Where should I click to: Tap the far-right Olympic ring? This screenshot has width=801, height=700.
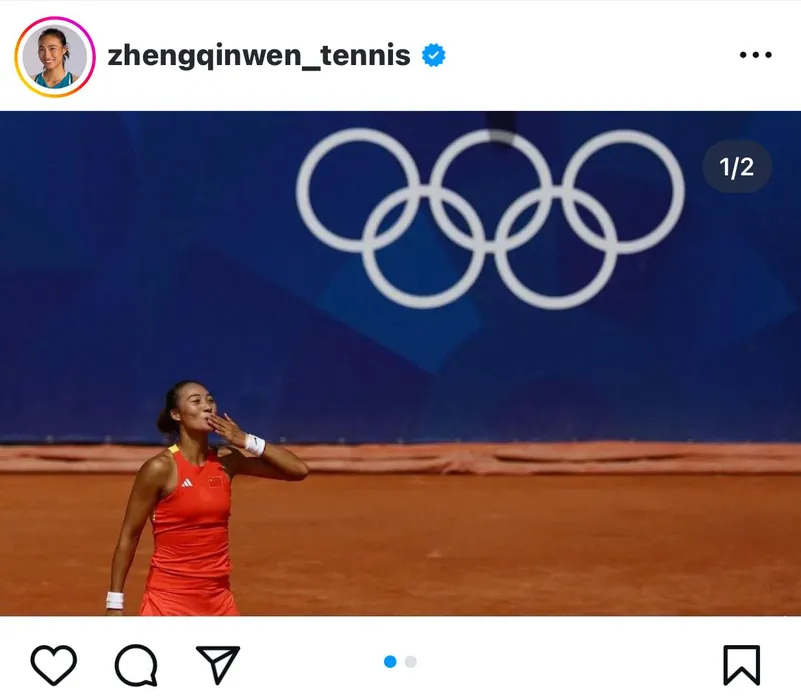point(623,191)
